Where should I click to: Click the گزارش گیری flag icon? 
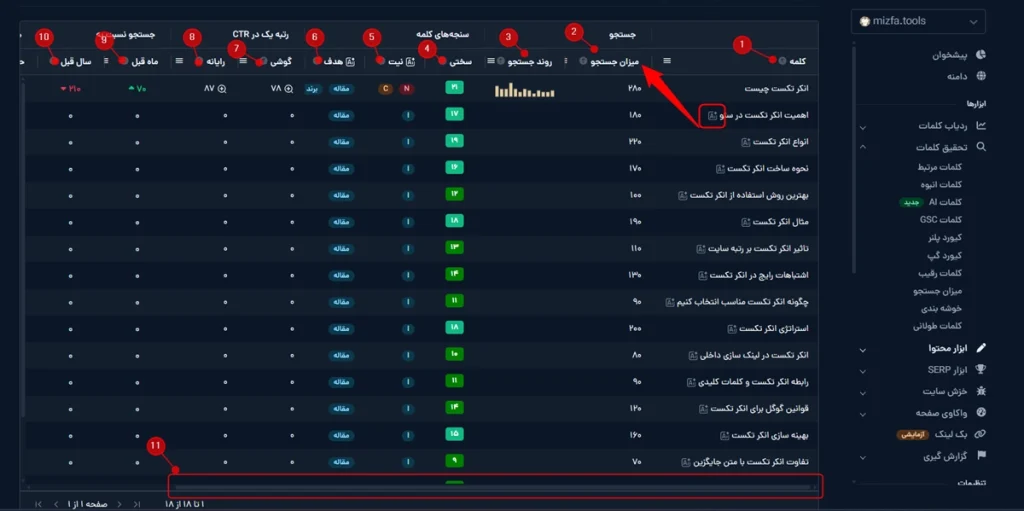coord(980,455)
